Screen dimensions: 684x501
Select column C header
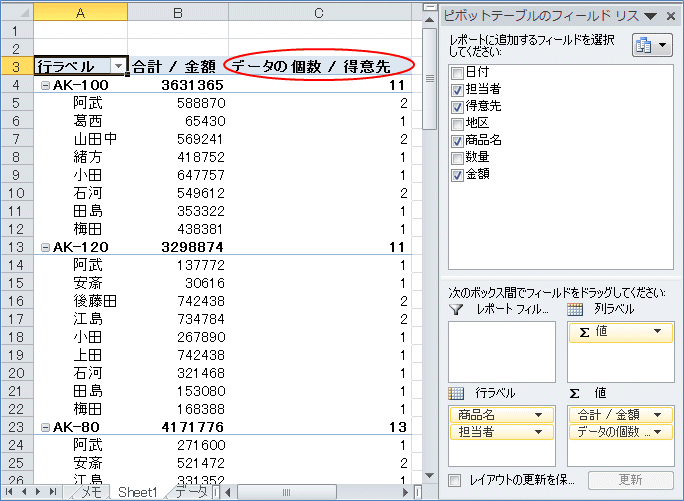[319, 13]
